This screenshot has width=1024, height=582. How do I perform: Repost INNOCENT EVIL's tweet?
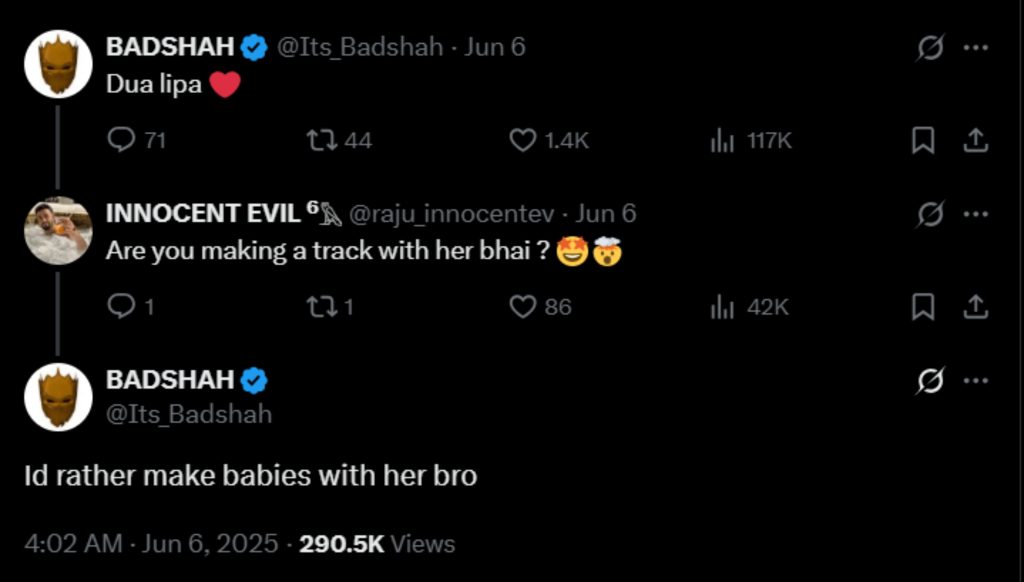click(x=322, y=307)
